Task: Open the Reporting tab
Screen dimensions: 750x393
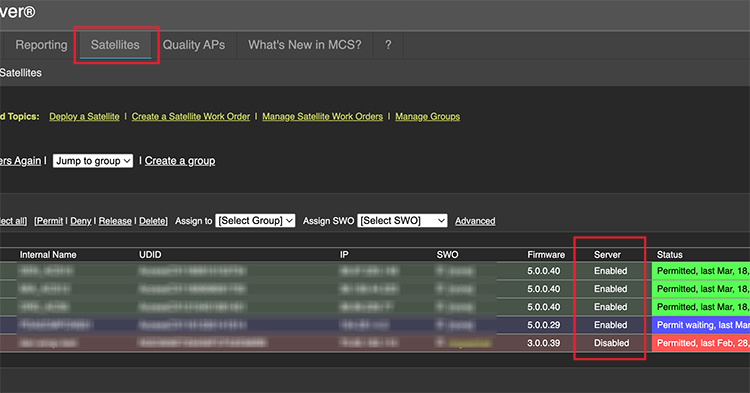Action: tap(41, 45)
